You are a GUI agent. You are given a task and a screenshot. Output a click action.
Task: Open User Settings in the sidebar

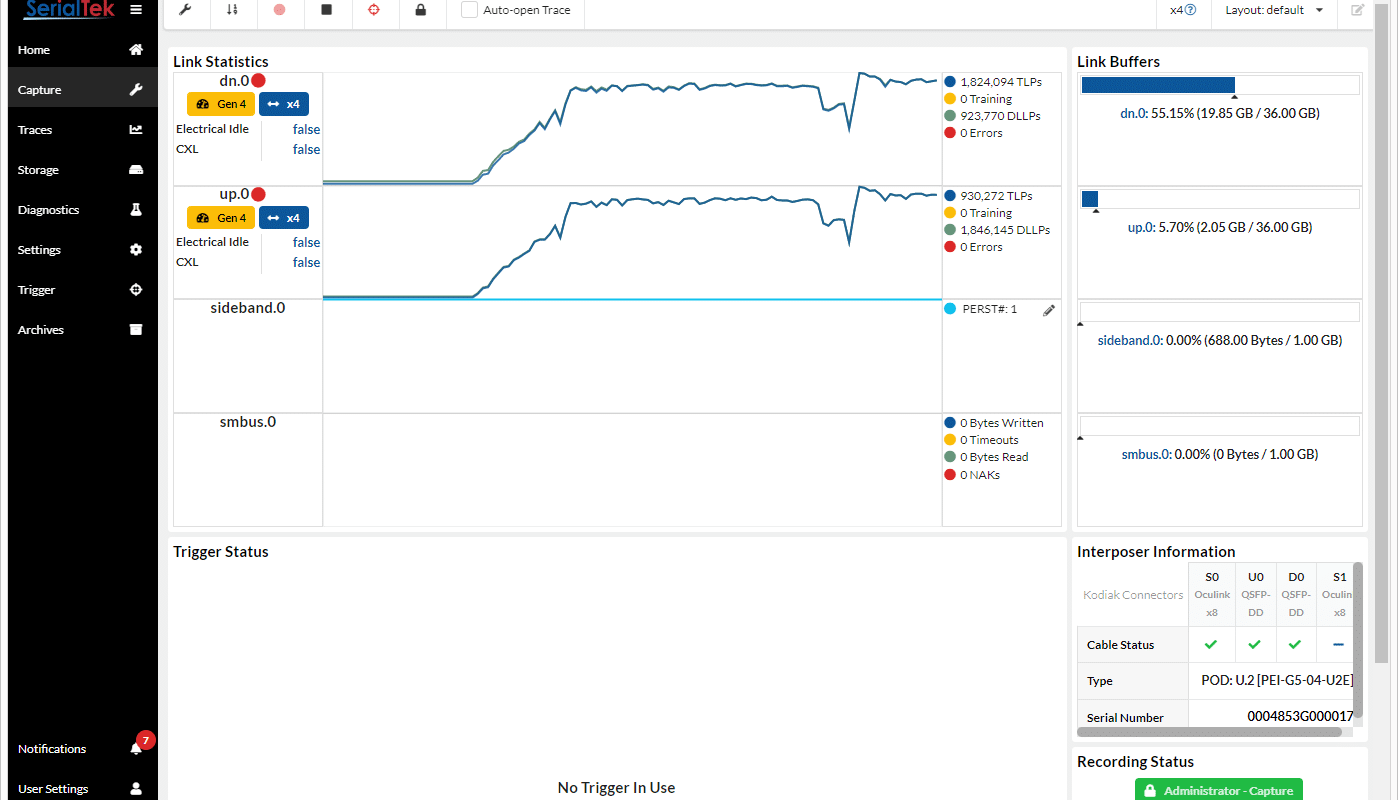[x=83, y=788]
